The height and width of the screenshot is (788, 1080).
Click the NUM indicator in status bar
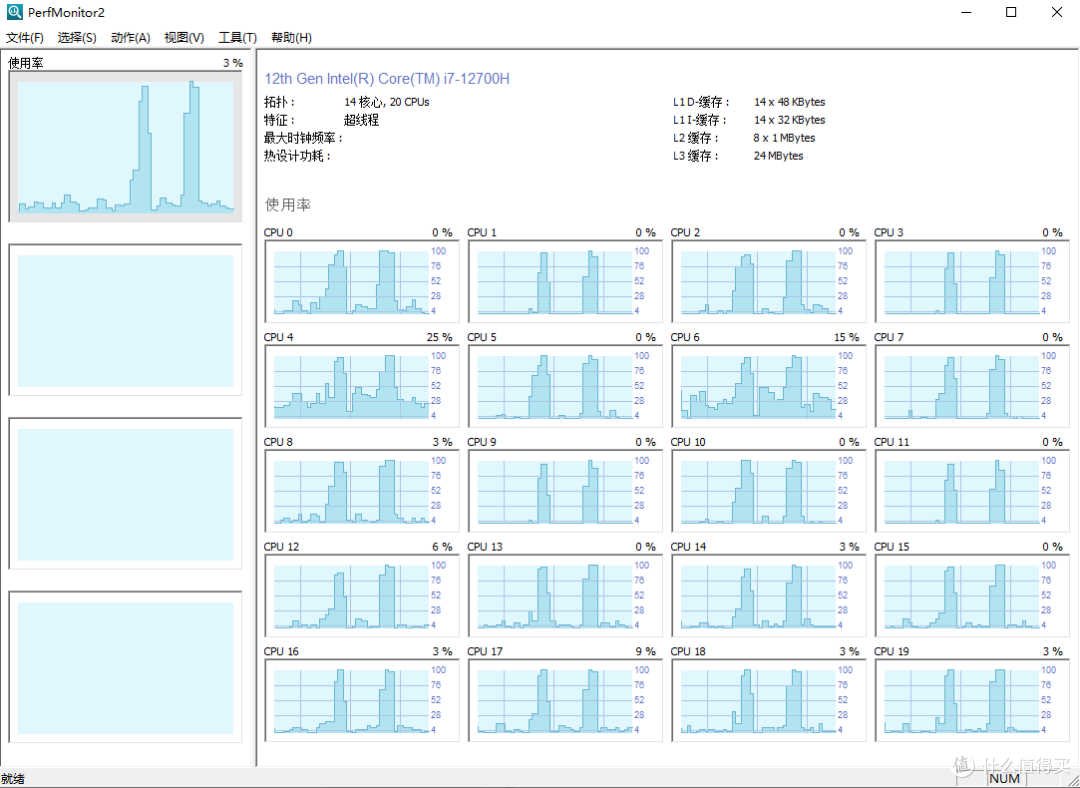tap(1004, 778)
